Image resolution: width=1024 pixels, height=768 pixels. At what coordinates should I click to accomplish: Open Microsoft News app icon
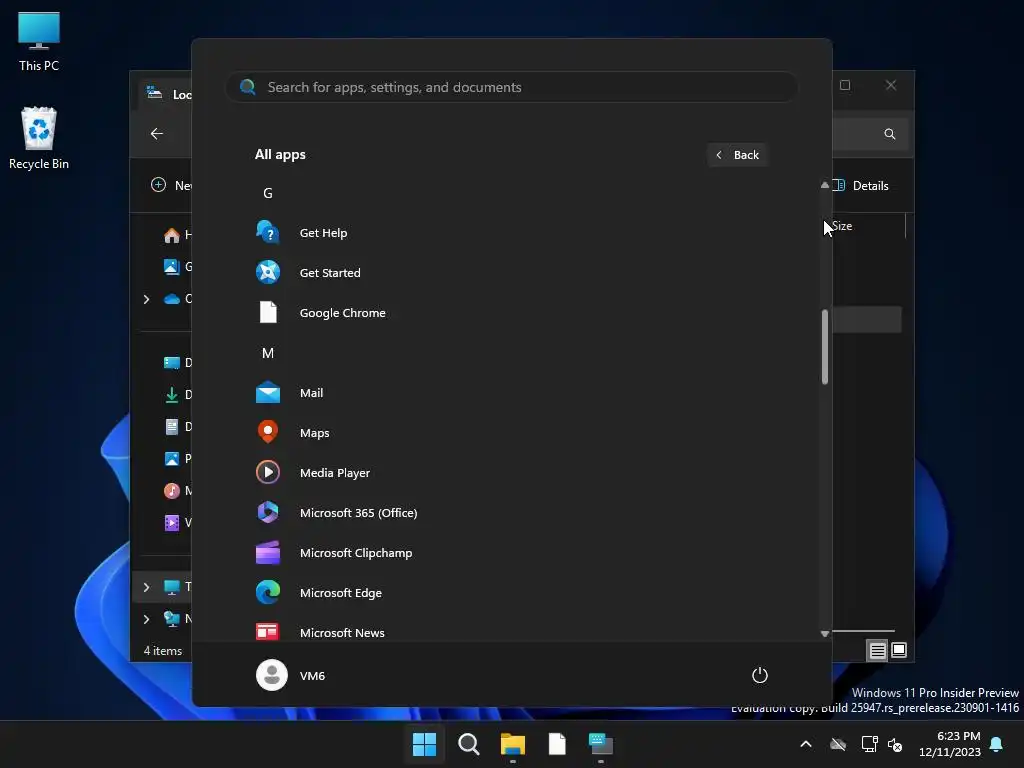(268, 632)
